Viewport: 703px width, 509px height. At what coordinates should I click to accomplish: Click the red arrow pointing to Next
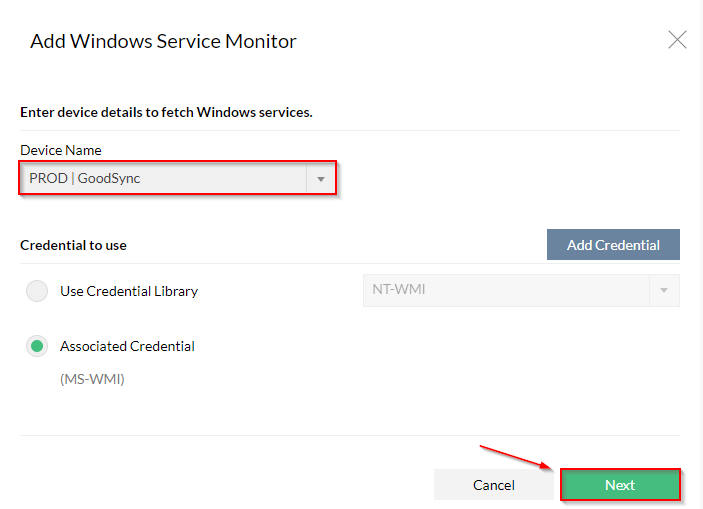click(516, 457)
